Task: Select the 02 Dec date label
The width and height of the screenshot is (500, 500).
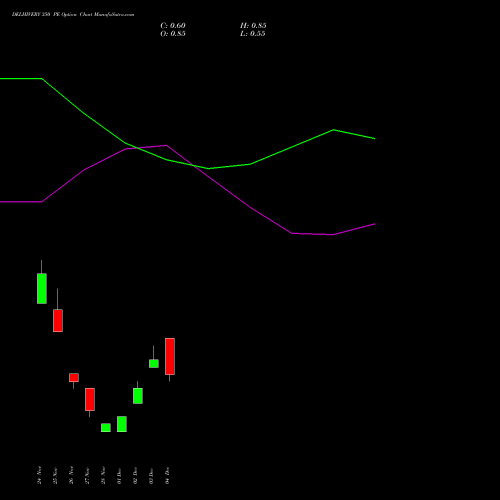Action: (x=136, y=475)
